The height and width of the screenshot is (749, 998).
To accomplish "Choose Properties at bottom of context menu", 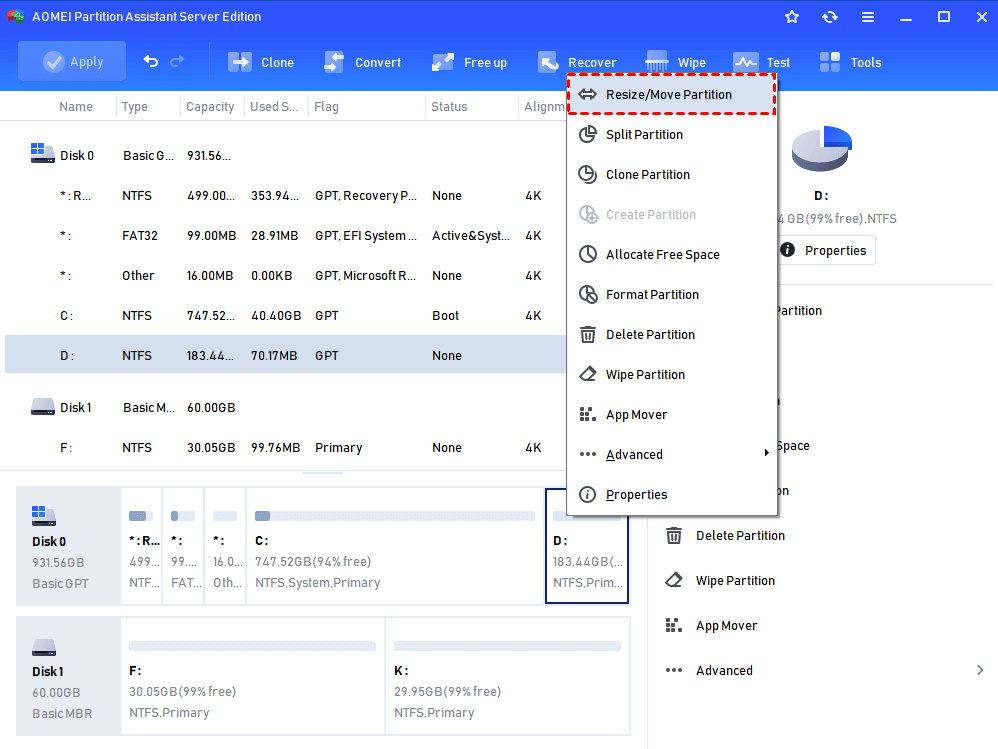I will click(x=671, y=494).
